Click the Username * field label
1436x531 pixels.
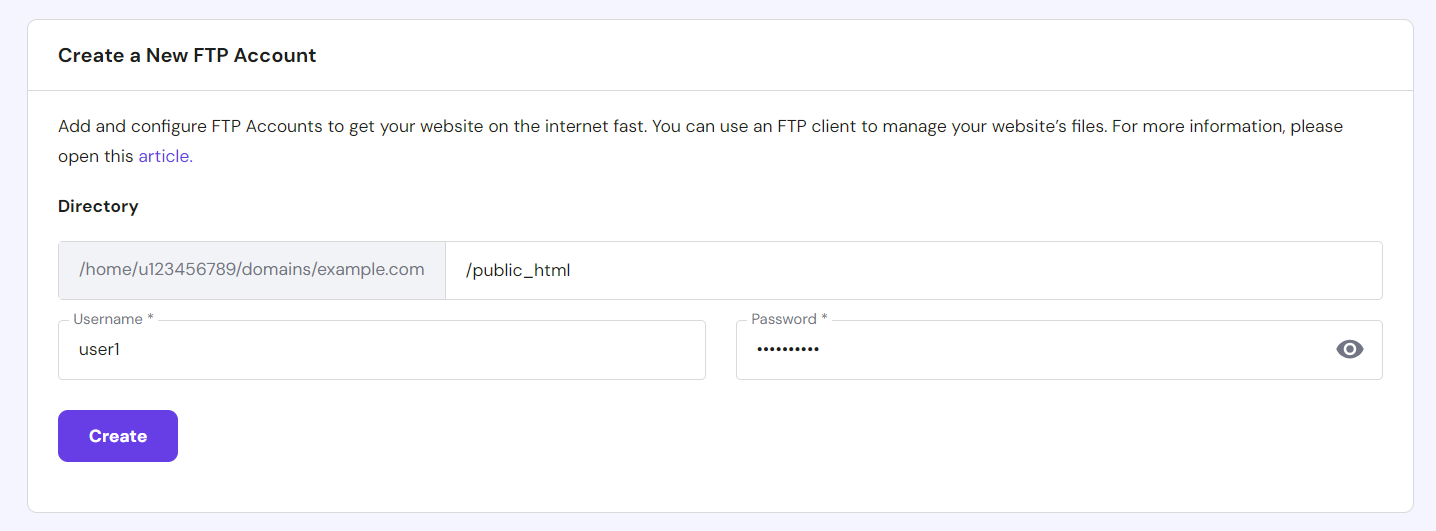tap(113, 319)
